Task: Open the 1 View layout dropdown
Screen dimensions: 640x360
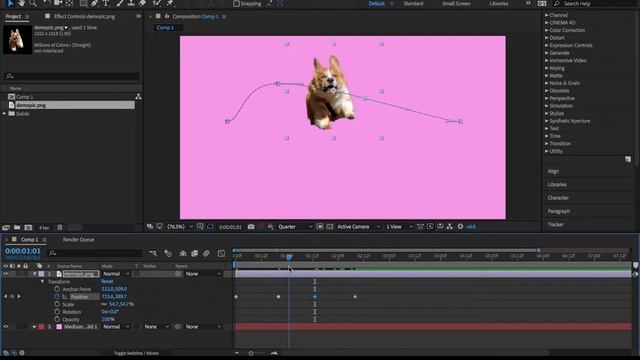Action: point(399,227)
